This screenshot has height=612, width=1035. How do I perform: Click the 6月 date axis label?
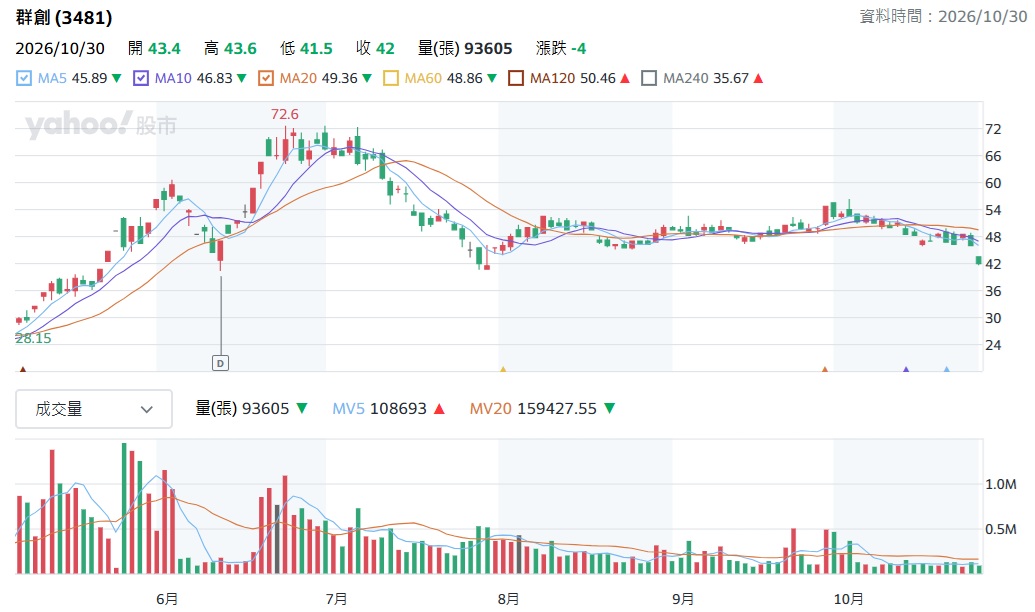coord(167,599)
